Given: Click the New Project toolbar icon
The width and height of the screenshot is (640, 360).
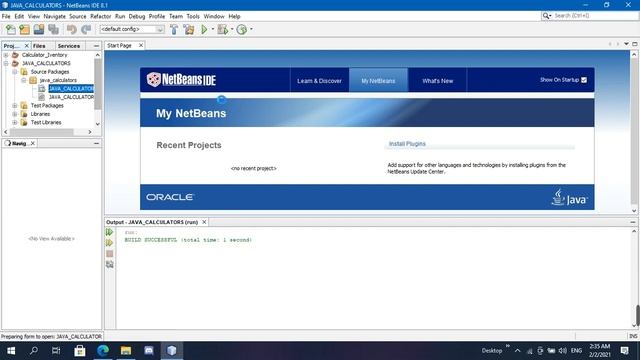Looking at the screenshot, I should tap(24, 29).
